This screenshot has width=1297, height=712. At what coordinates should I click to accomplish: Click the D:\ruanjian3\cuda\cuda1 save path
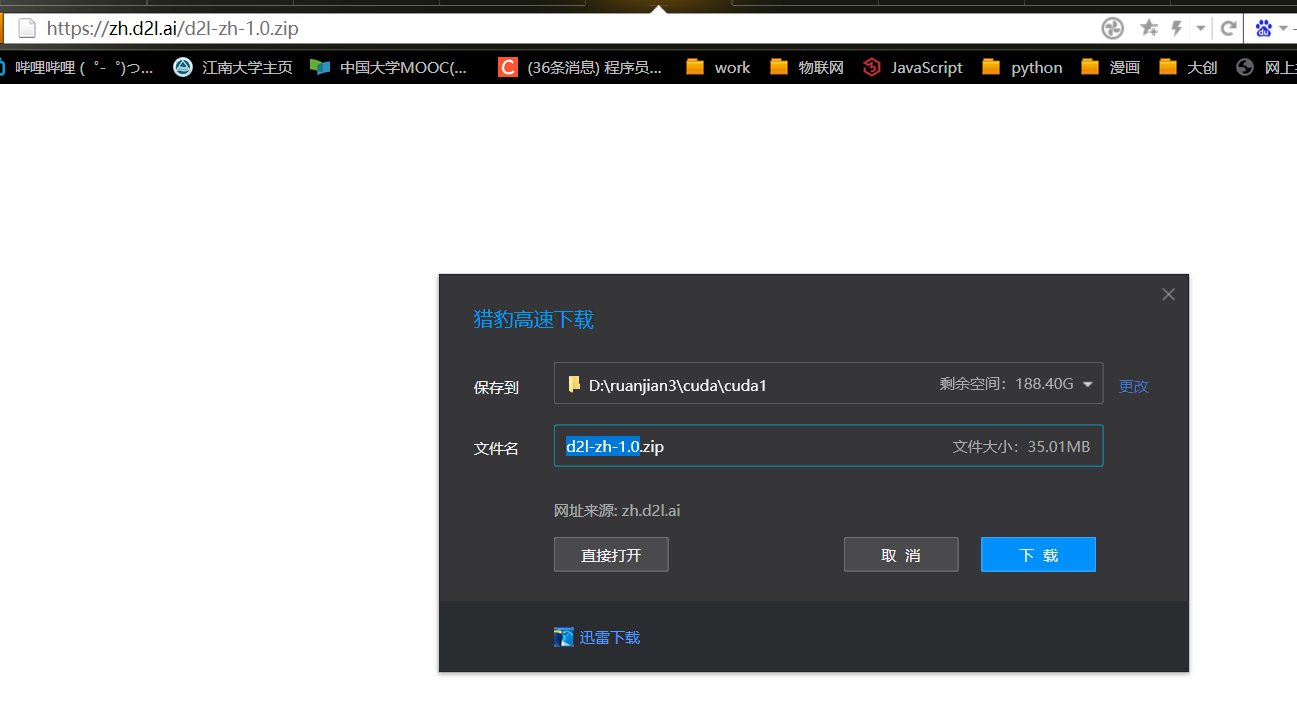pos(677,384)
